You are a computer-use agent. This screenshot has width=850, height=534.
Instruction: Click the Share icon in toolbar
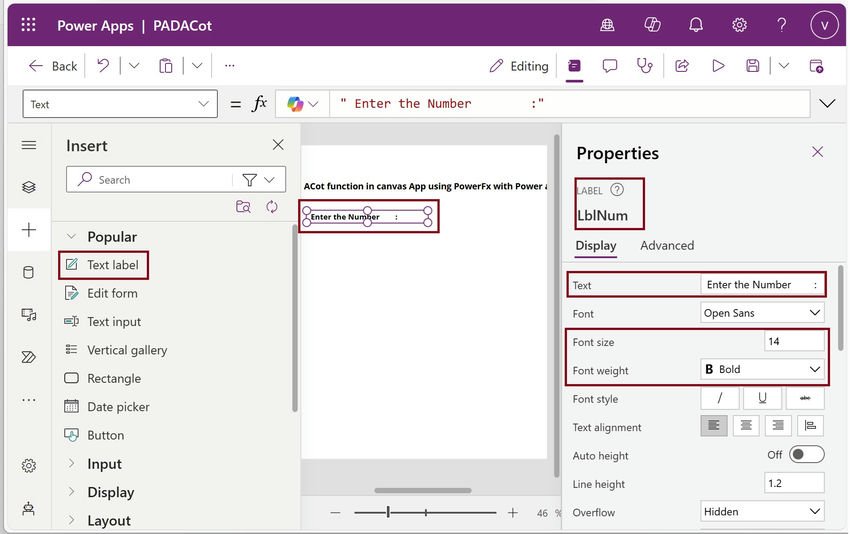(x=682, y=66)
